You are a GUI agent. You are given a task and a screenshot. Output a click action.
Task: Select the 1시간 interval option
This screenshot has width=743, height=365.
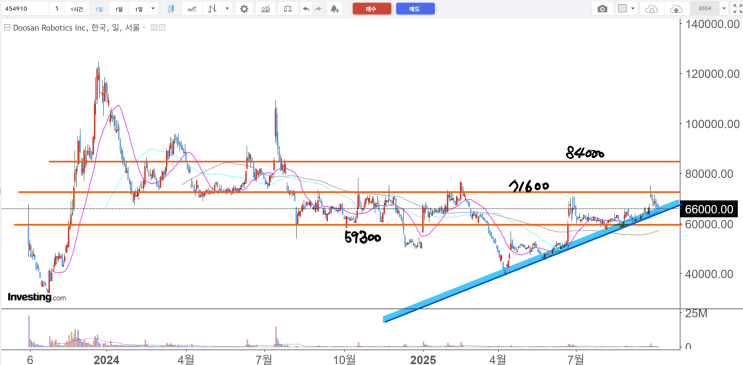[x=77, y=9]
